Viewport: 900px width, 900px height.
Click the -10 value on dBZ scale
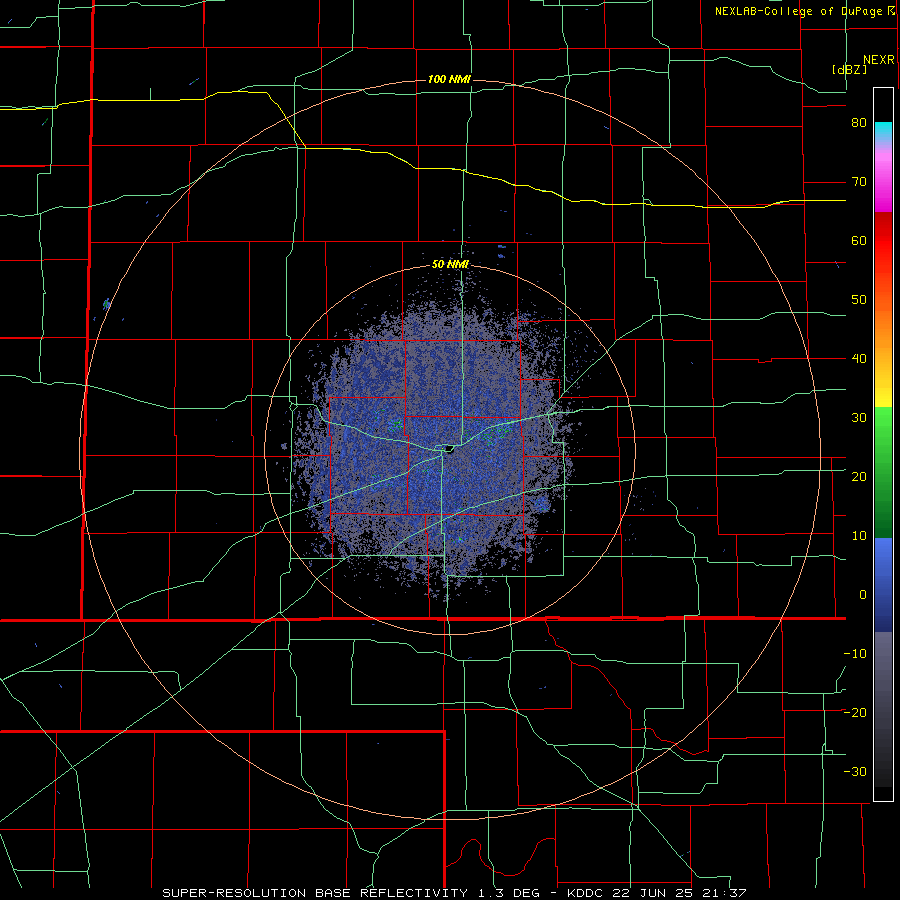(855, 654)
